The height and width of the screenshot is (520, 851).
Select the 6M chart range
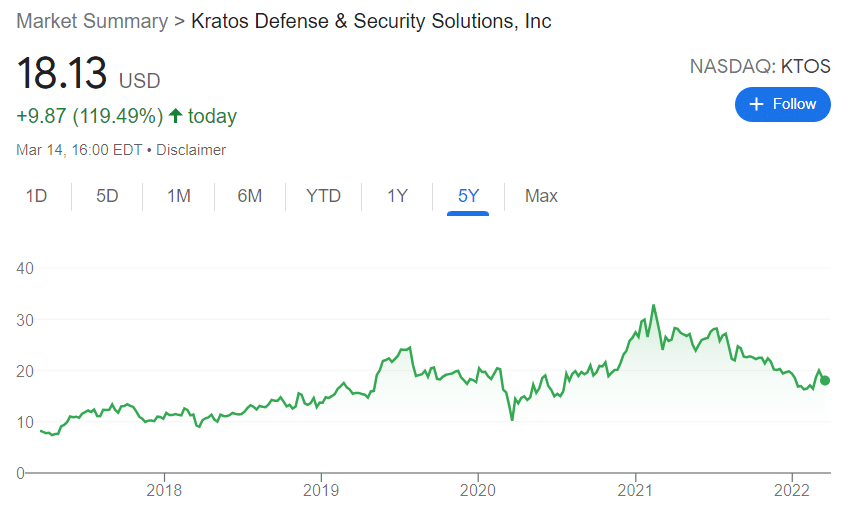(250, 196)
